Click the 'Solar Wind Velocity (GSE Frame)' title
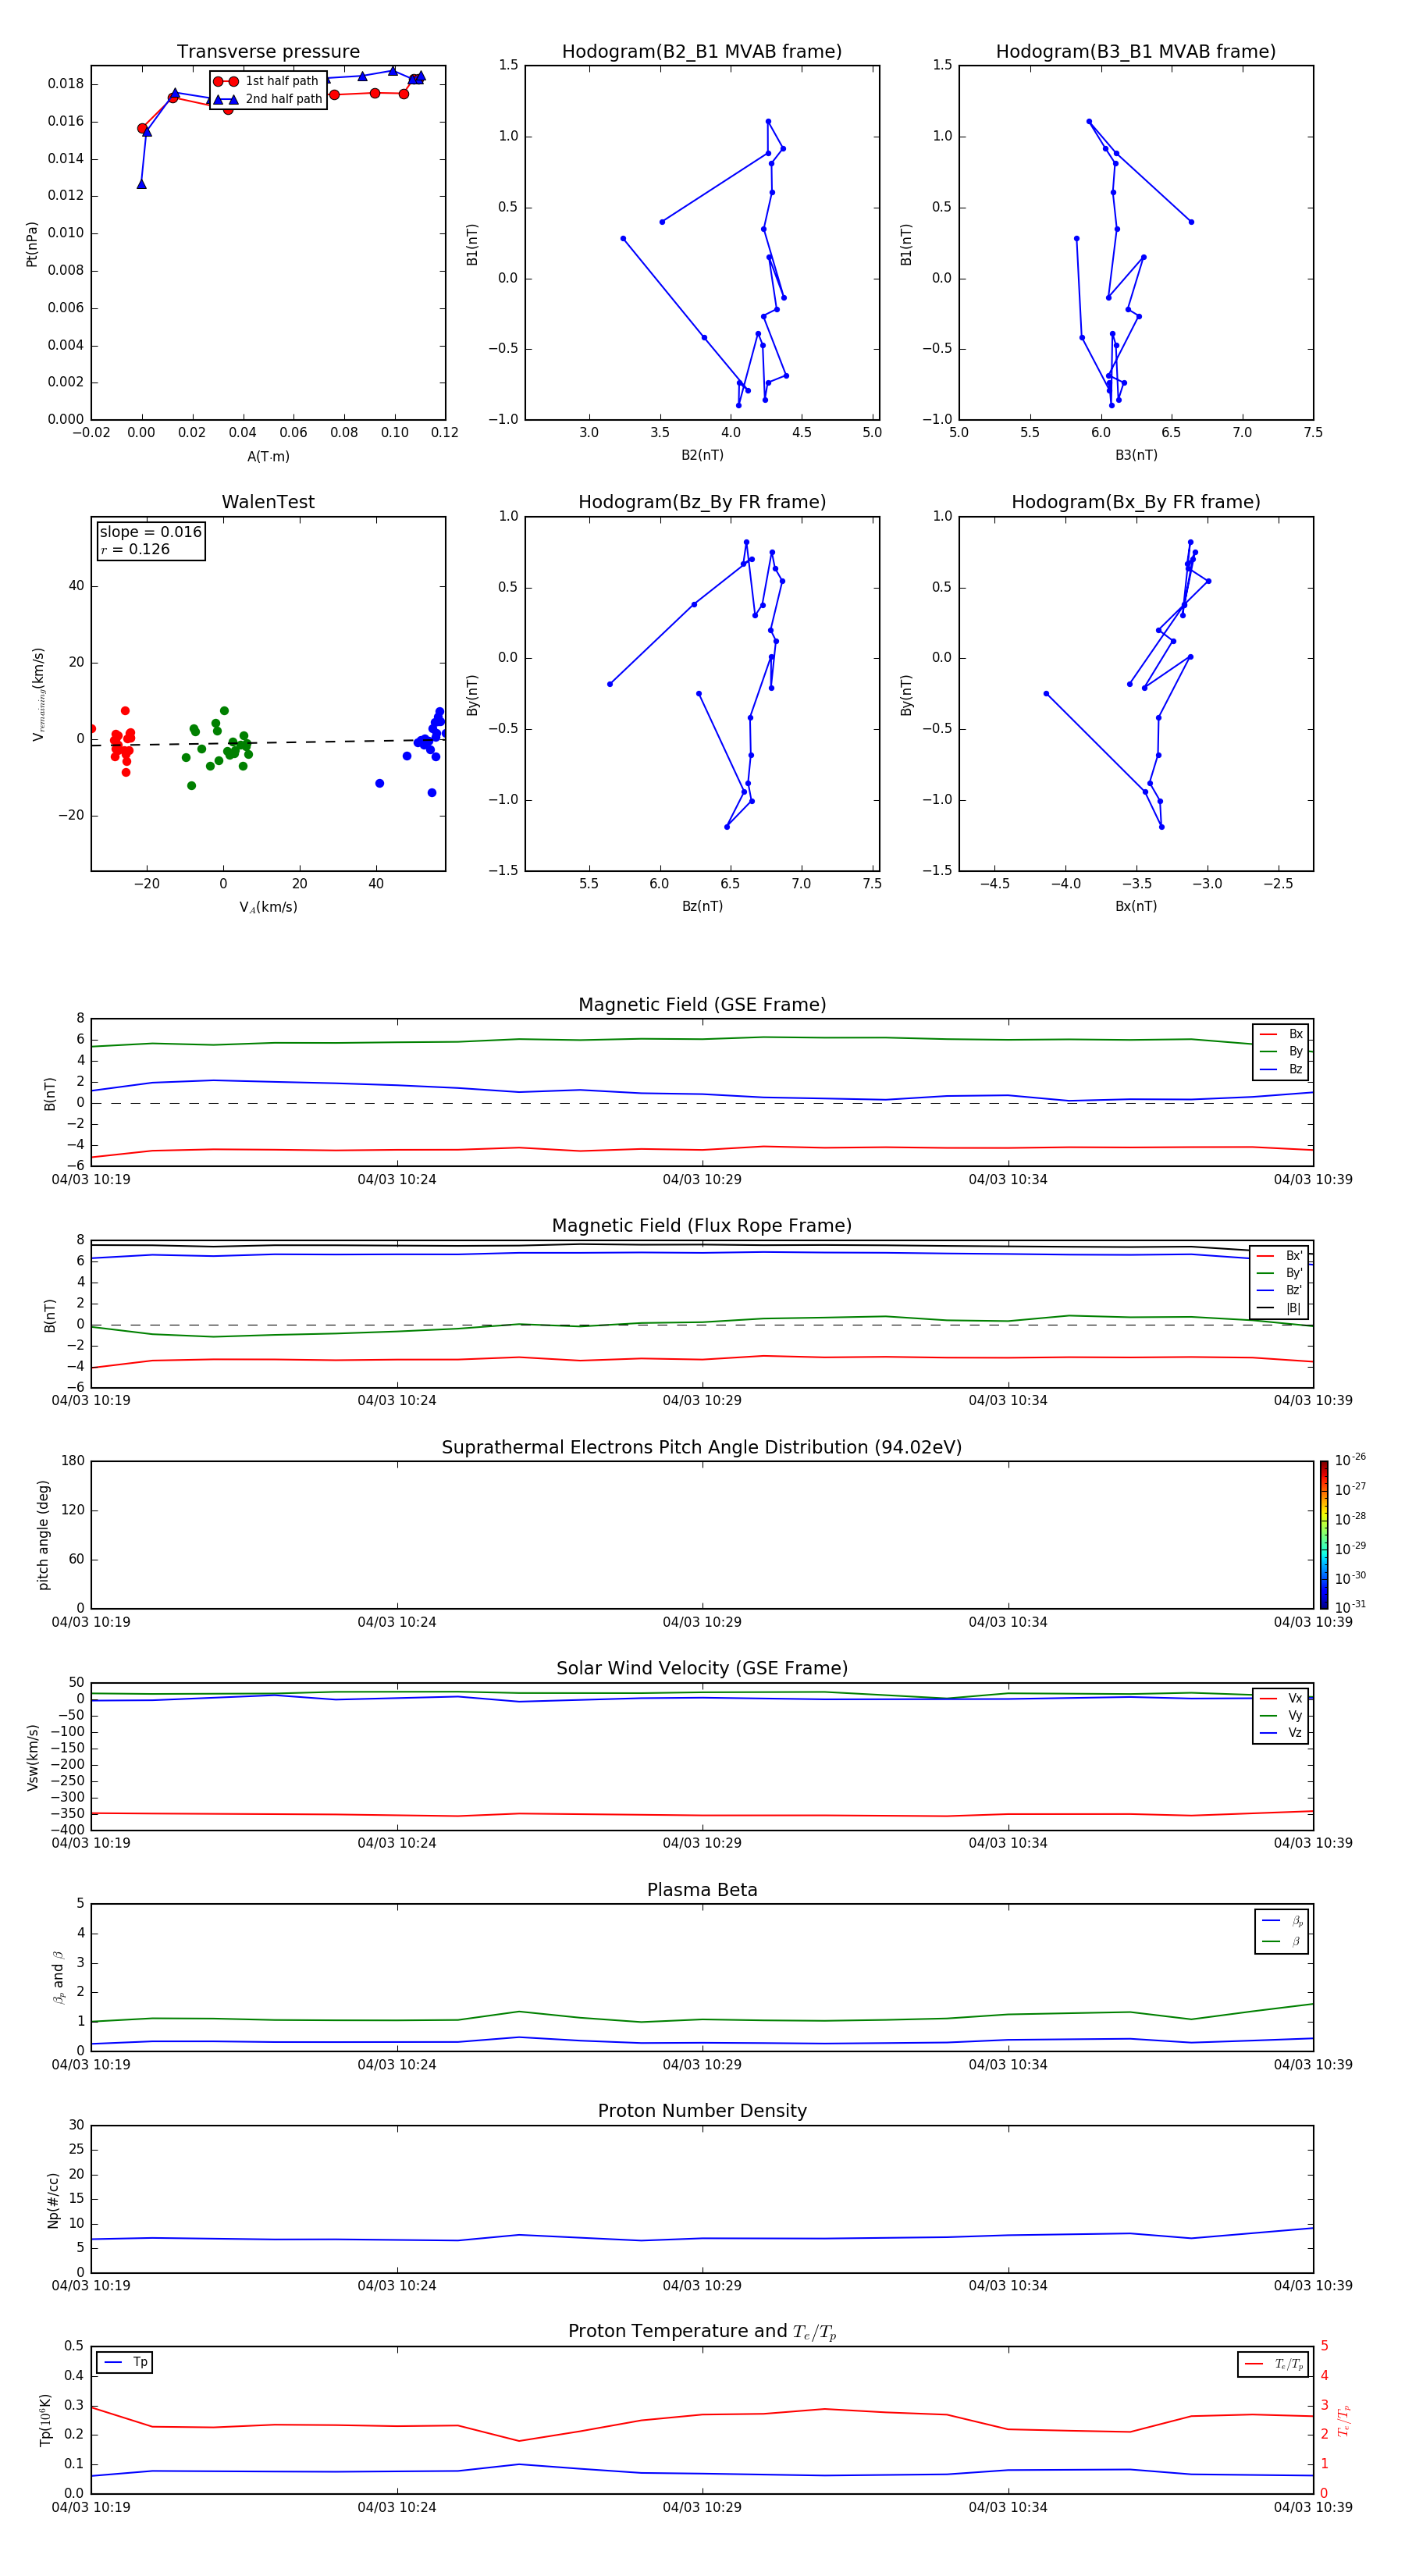The image size is (1405, 2576). coord(702,1668)
